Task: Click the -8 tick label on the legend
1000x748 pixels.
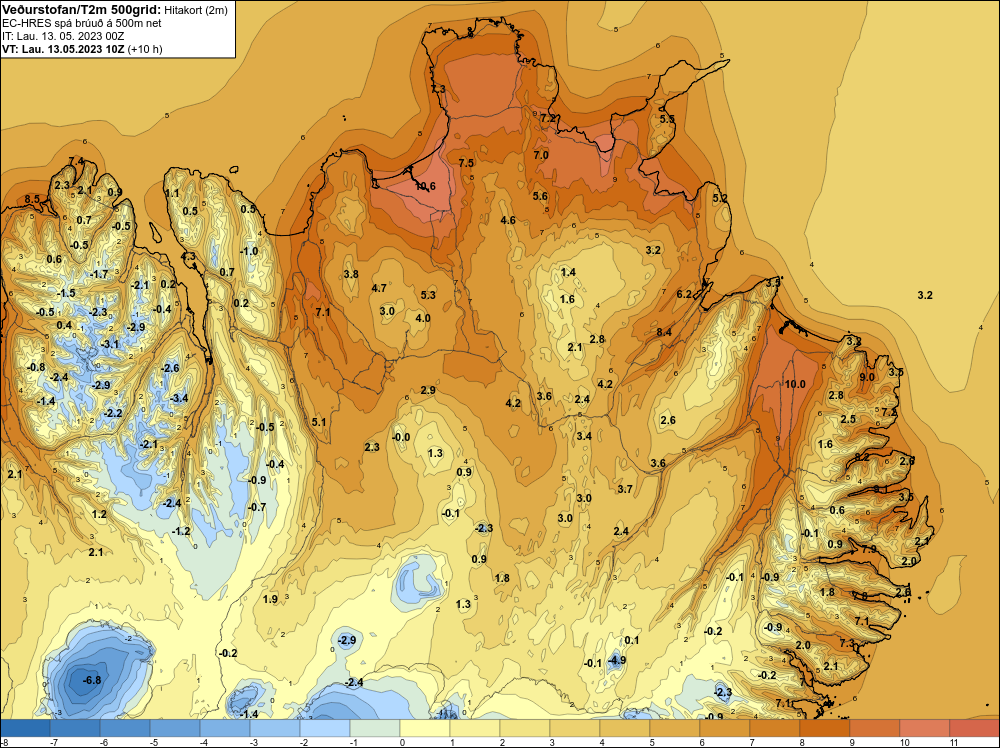Action: click(5, 742)
